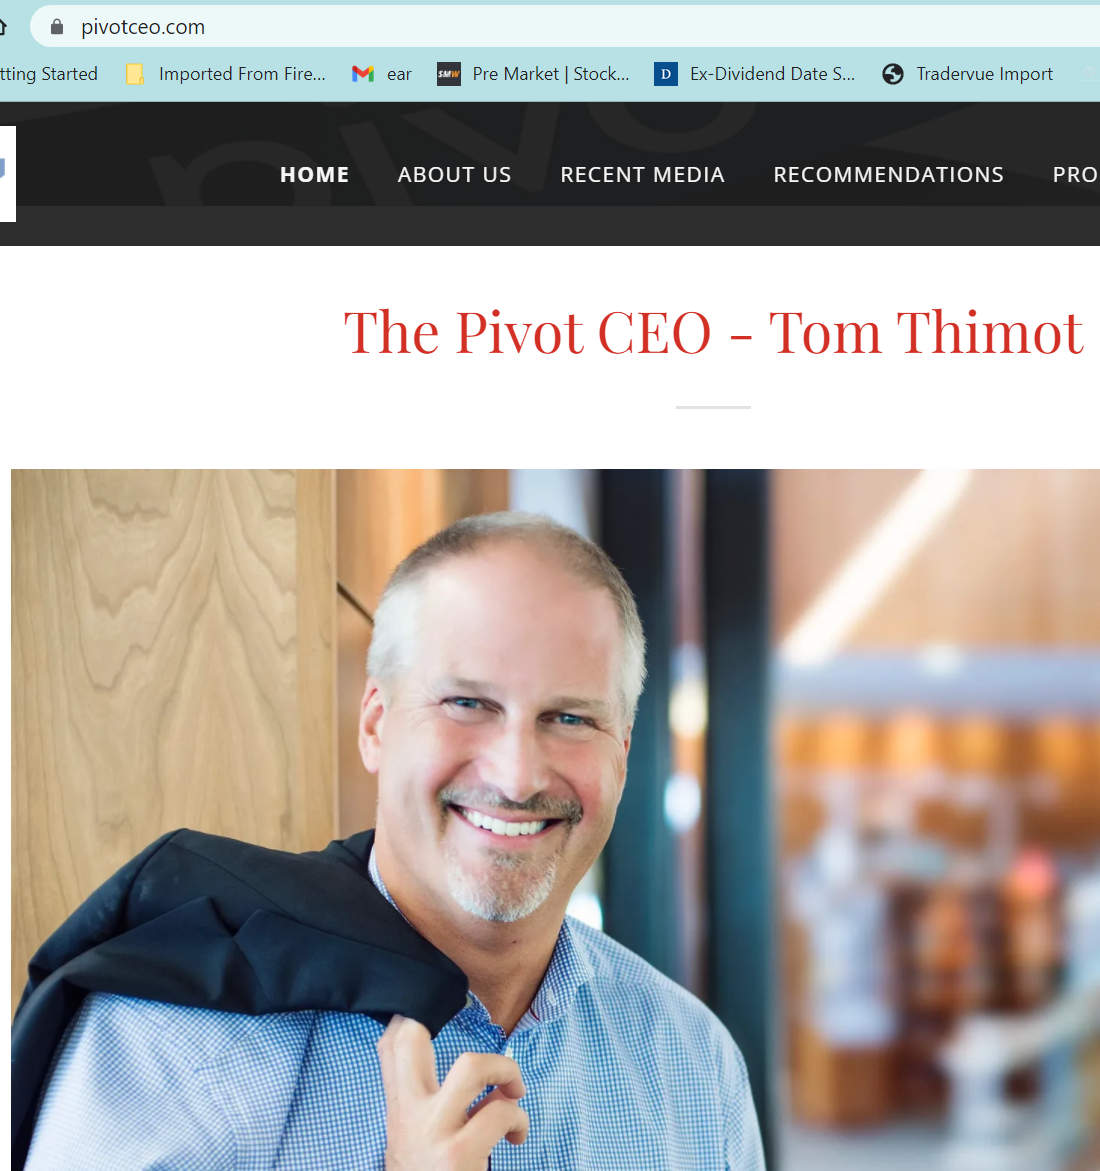Click the site logo in header
1100x1171 pixels.
click(x=7, y=173)
